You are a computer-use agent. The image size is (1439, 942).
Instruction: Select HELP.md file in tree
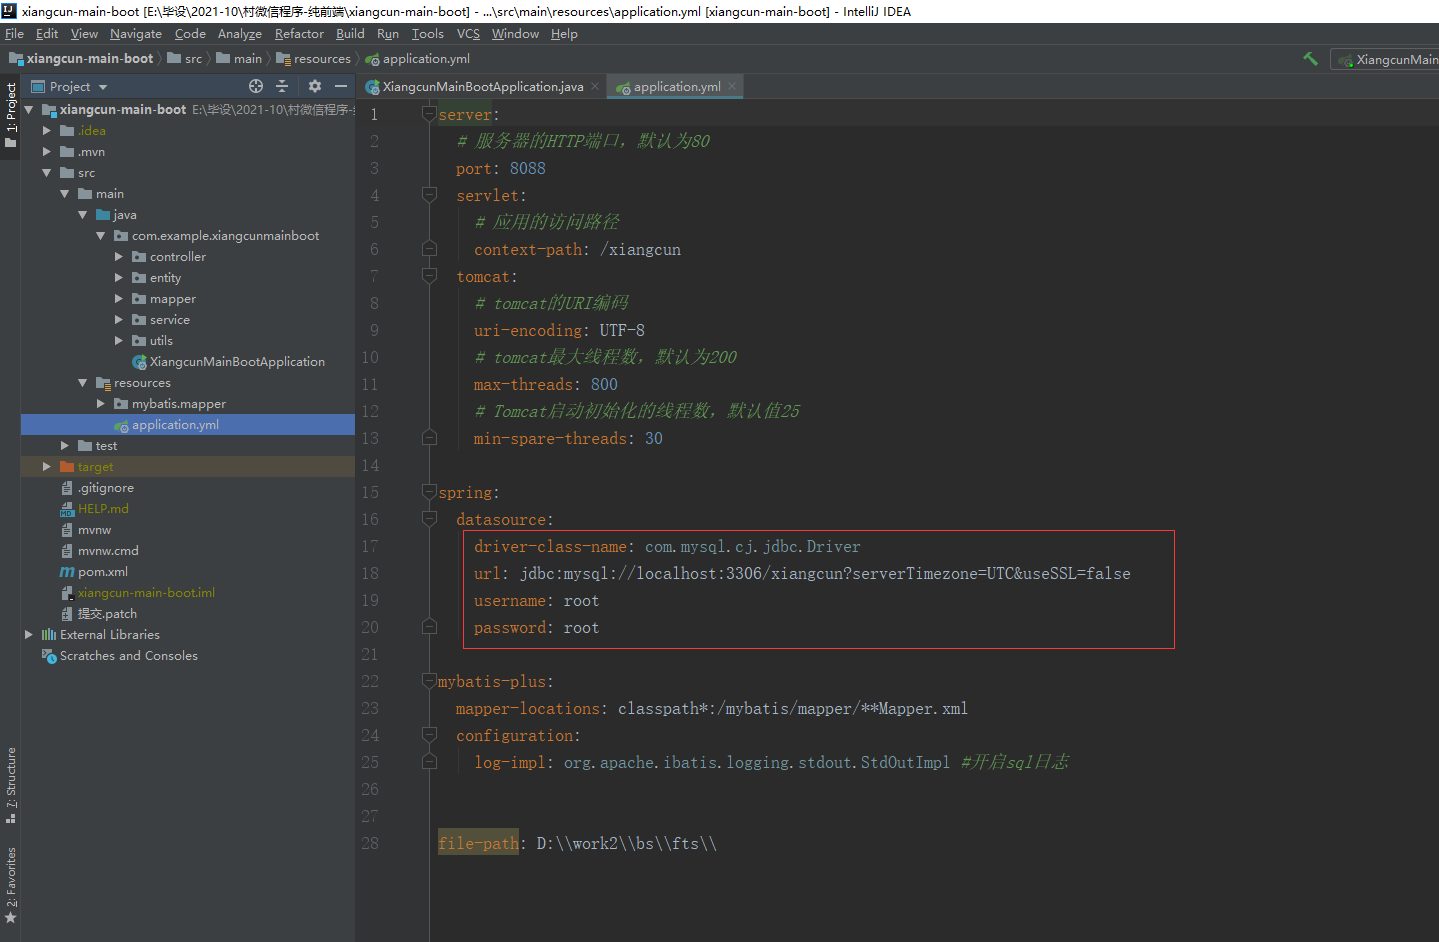click(103, 509)
